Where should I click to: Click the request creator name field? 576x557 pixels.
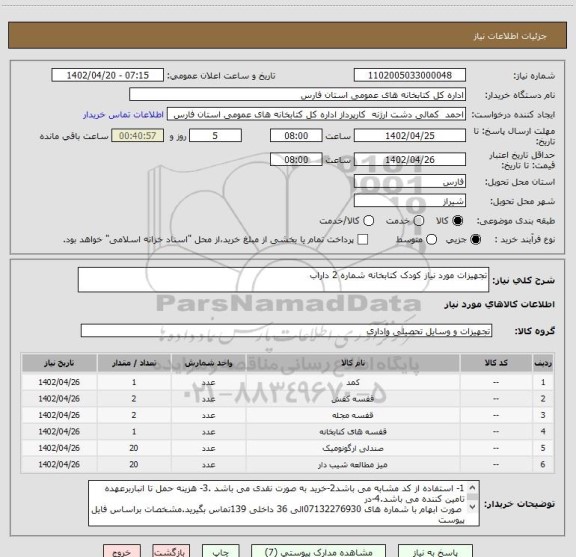tap(316, 115)
